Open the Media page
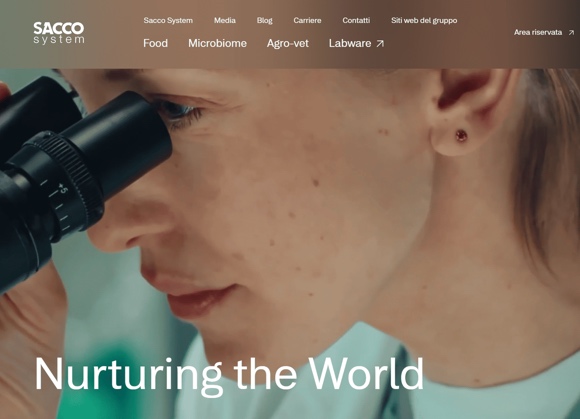 coord(225,20)
